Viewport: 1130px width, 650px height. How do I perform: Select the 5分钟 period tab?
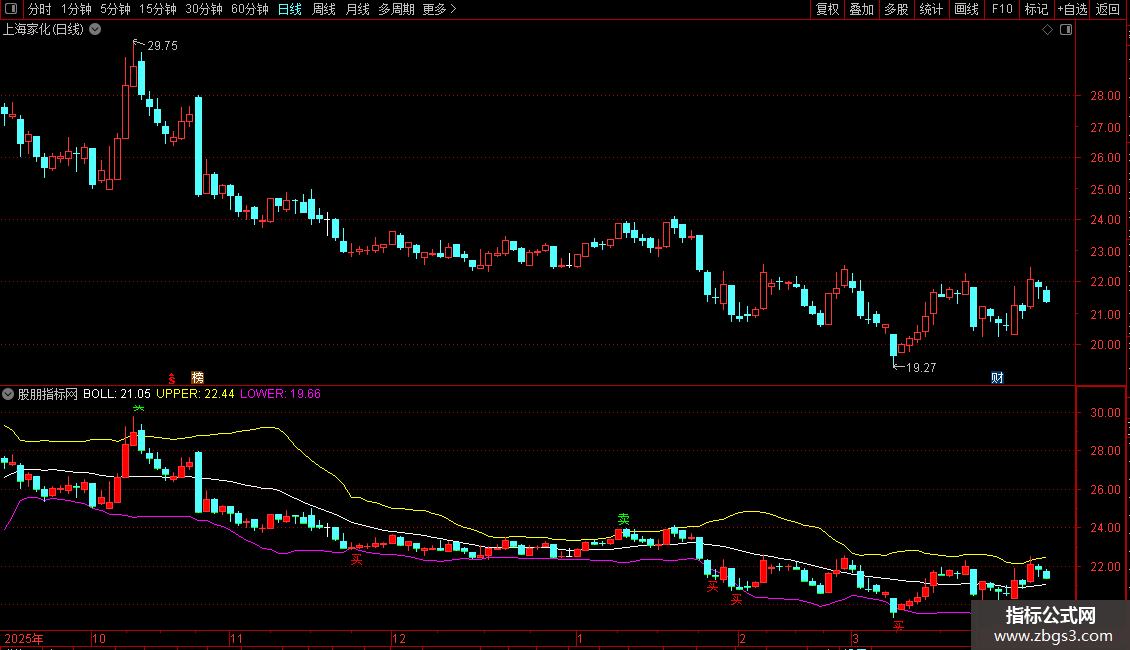(x=115, y=9)
